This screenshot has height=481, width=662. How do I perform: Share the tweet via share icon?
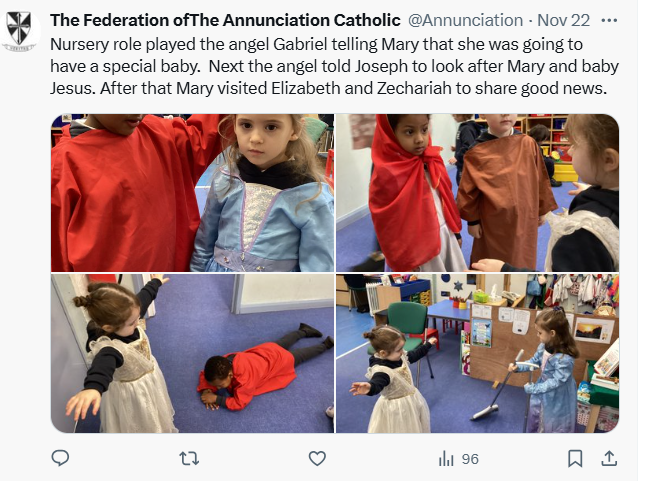pos(608,458)
